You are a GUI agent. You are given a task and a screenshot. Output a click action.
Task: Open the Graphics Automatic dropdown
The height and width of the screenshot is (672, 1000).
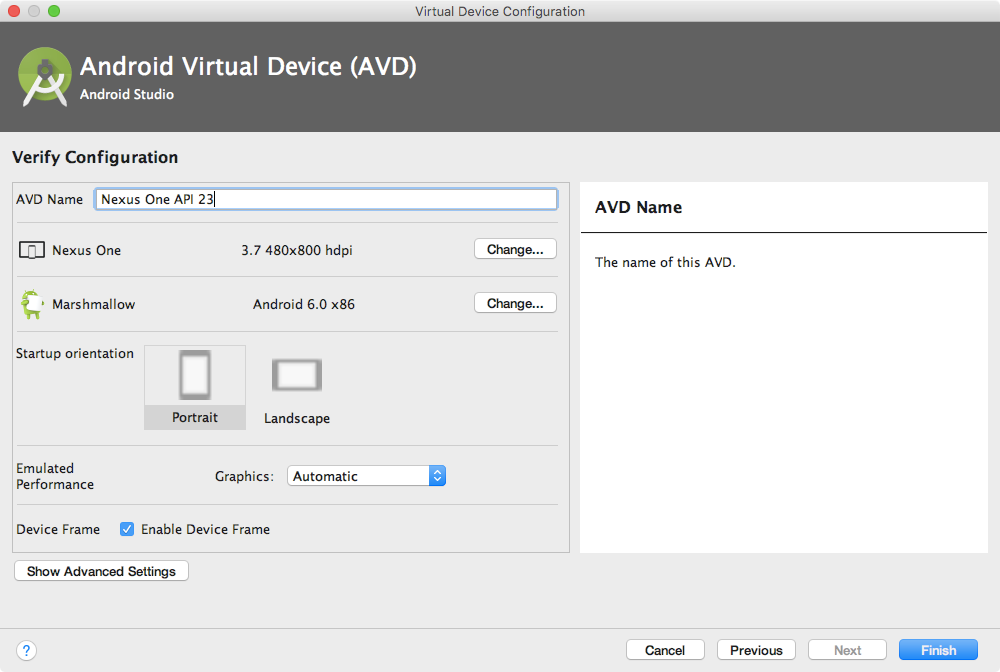pos(366,476)
